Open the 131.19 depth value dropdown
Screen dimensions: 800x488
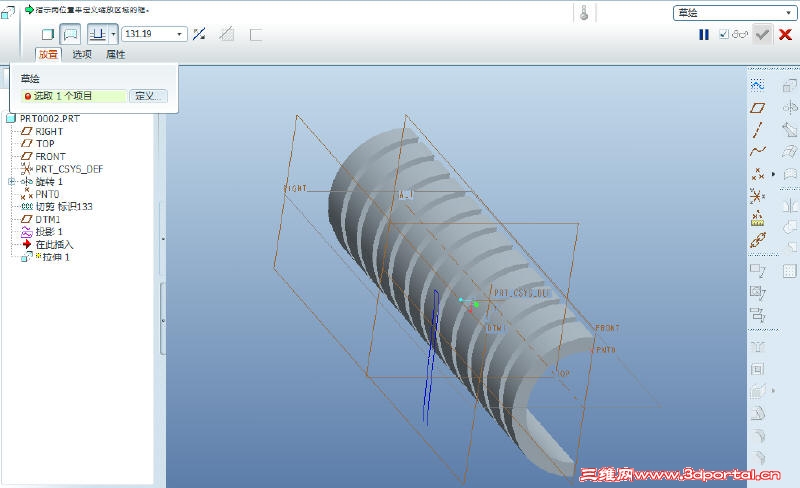tap(180, 34)
